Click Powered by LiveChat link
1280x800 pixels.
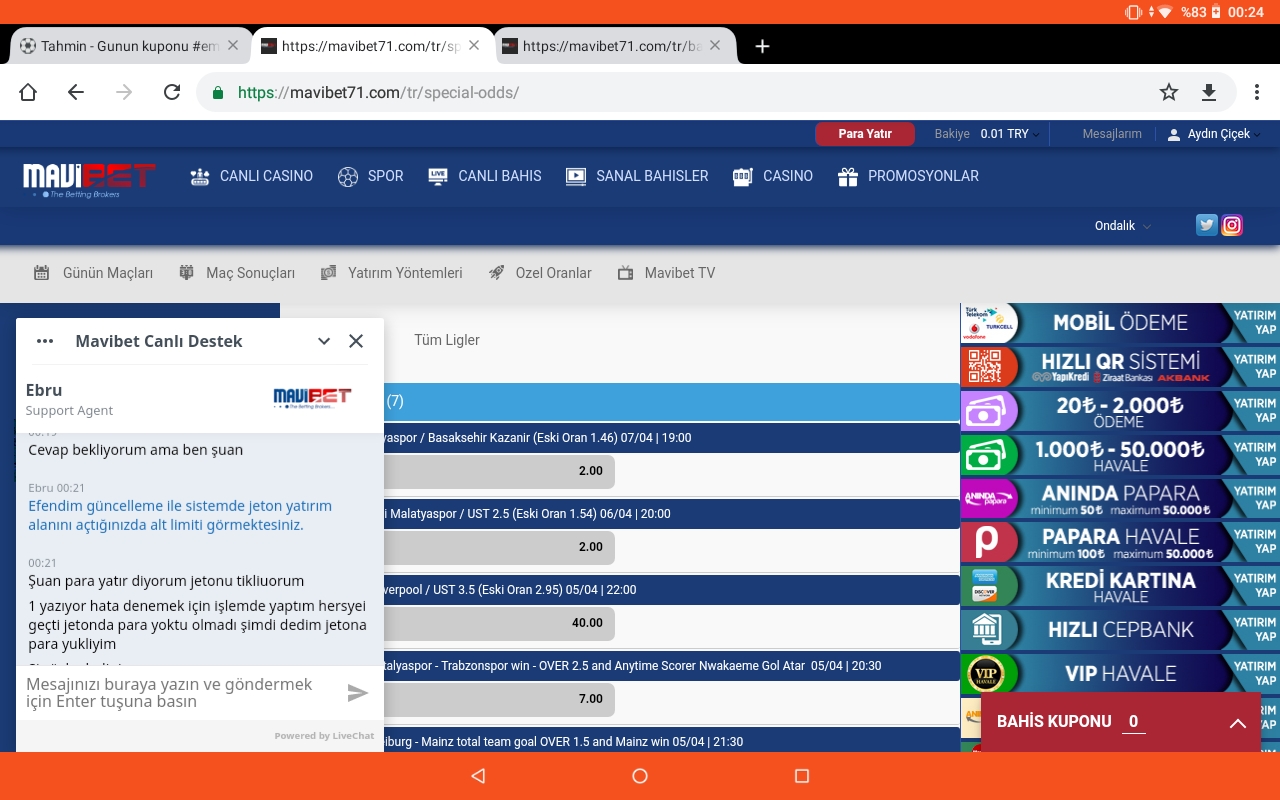click(324, 736)
